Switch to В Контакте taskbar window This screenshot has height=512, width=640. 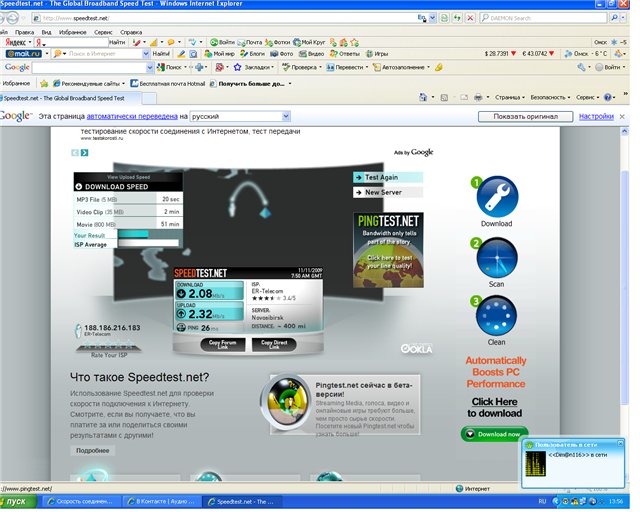pos(162,501)
